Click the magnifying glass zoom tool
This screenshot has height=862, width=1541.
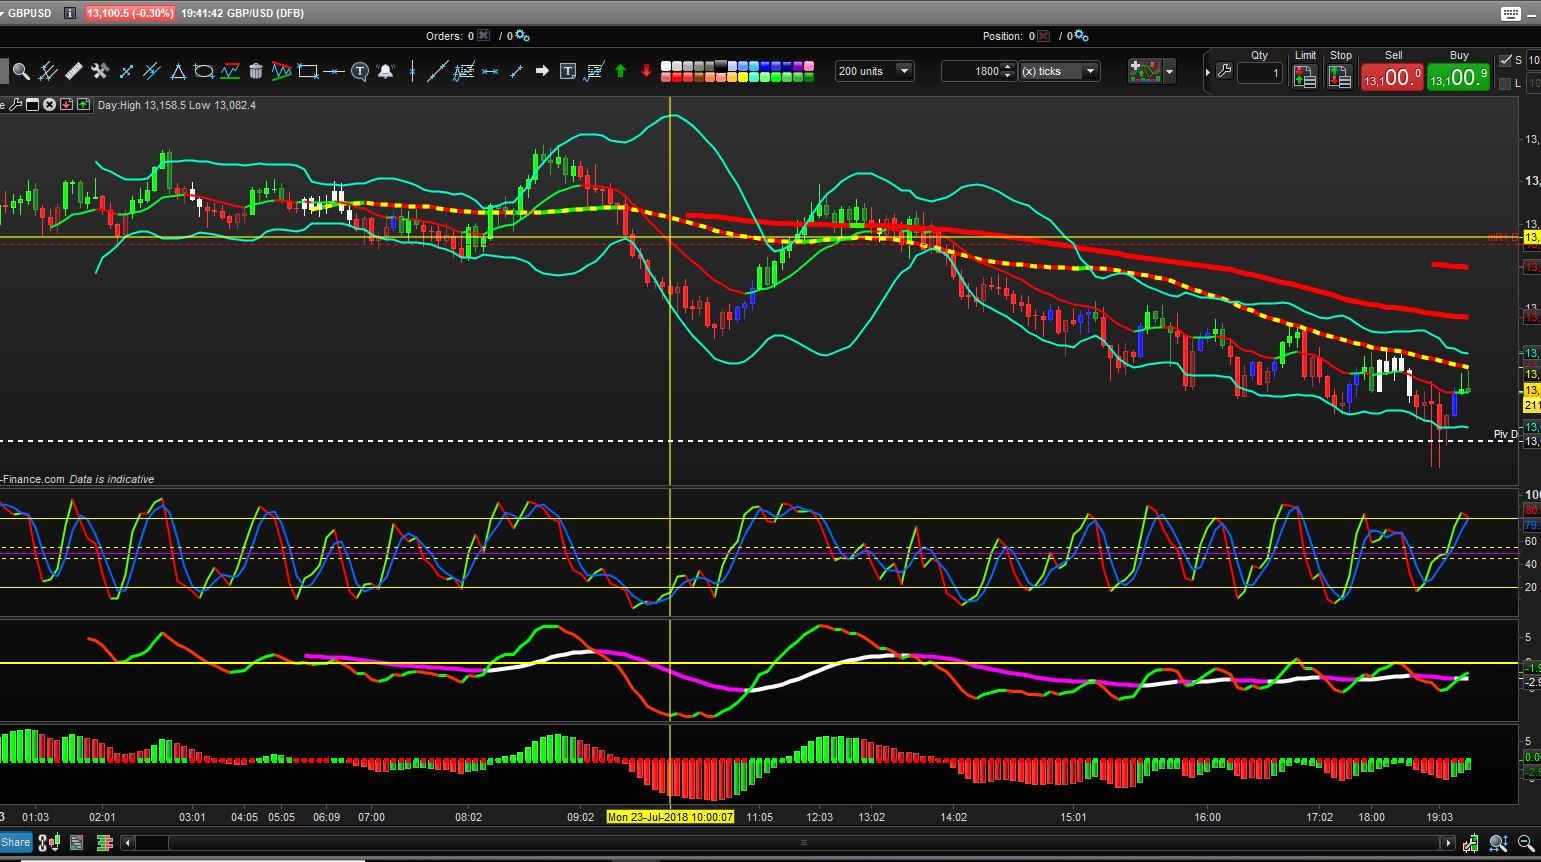pos(21,71)
